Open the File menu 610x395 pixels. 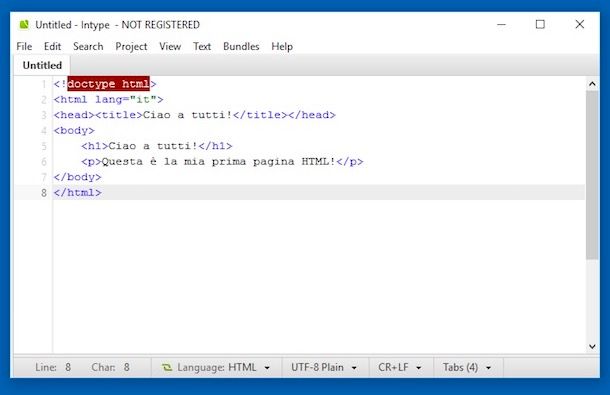(24, 46)
